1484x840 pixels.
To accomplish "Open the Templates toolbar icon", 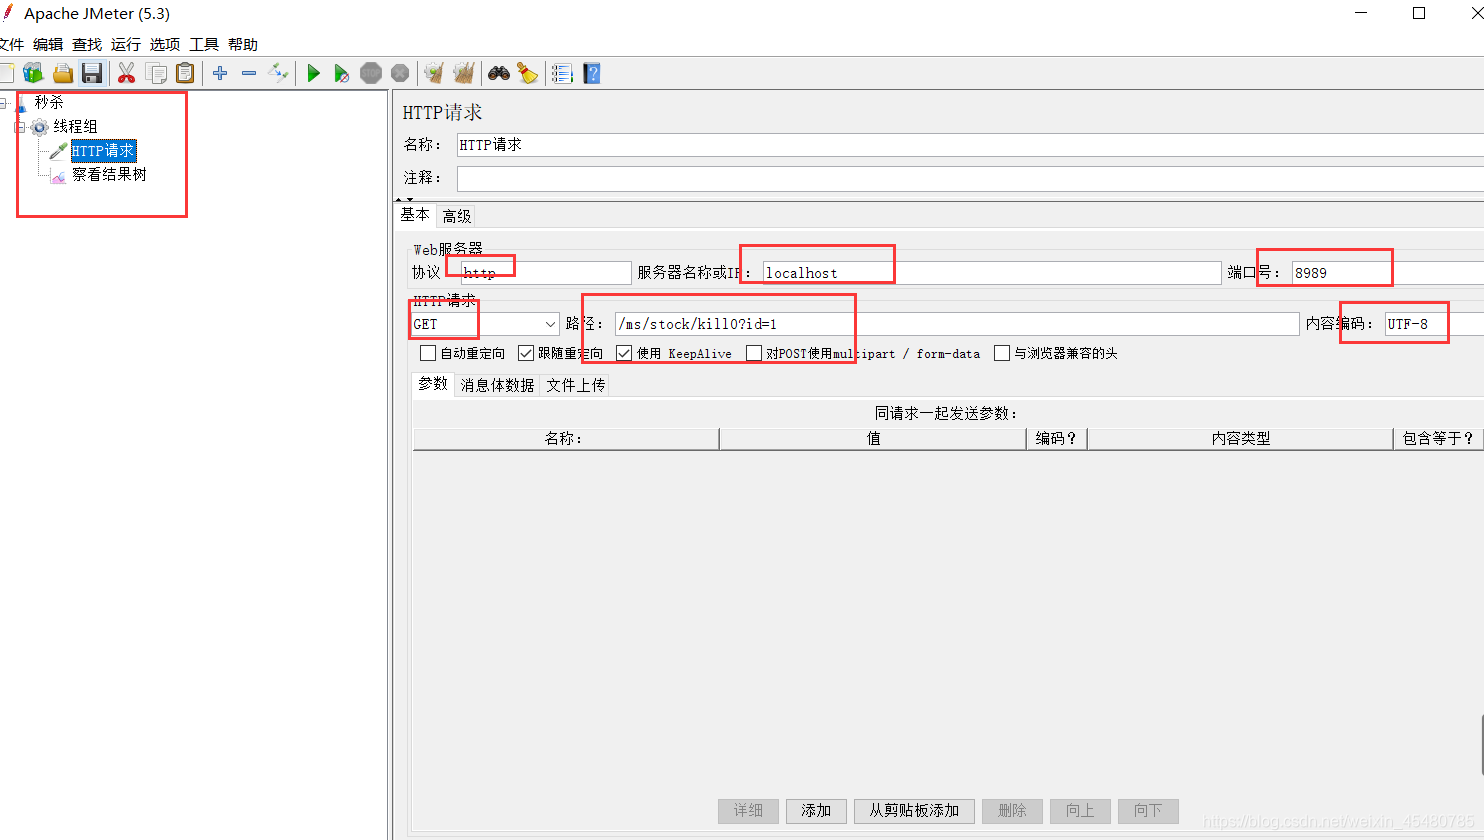I will tap(33, 73).
